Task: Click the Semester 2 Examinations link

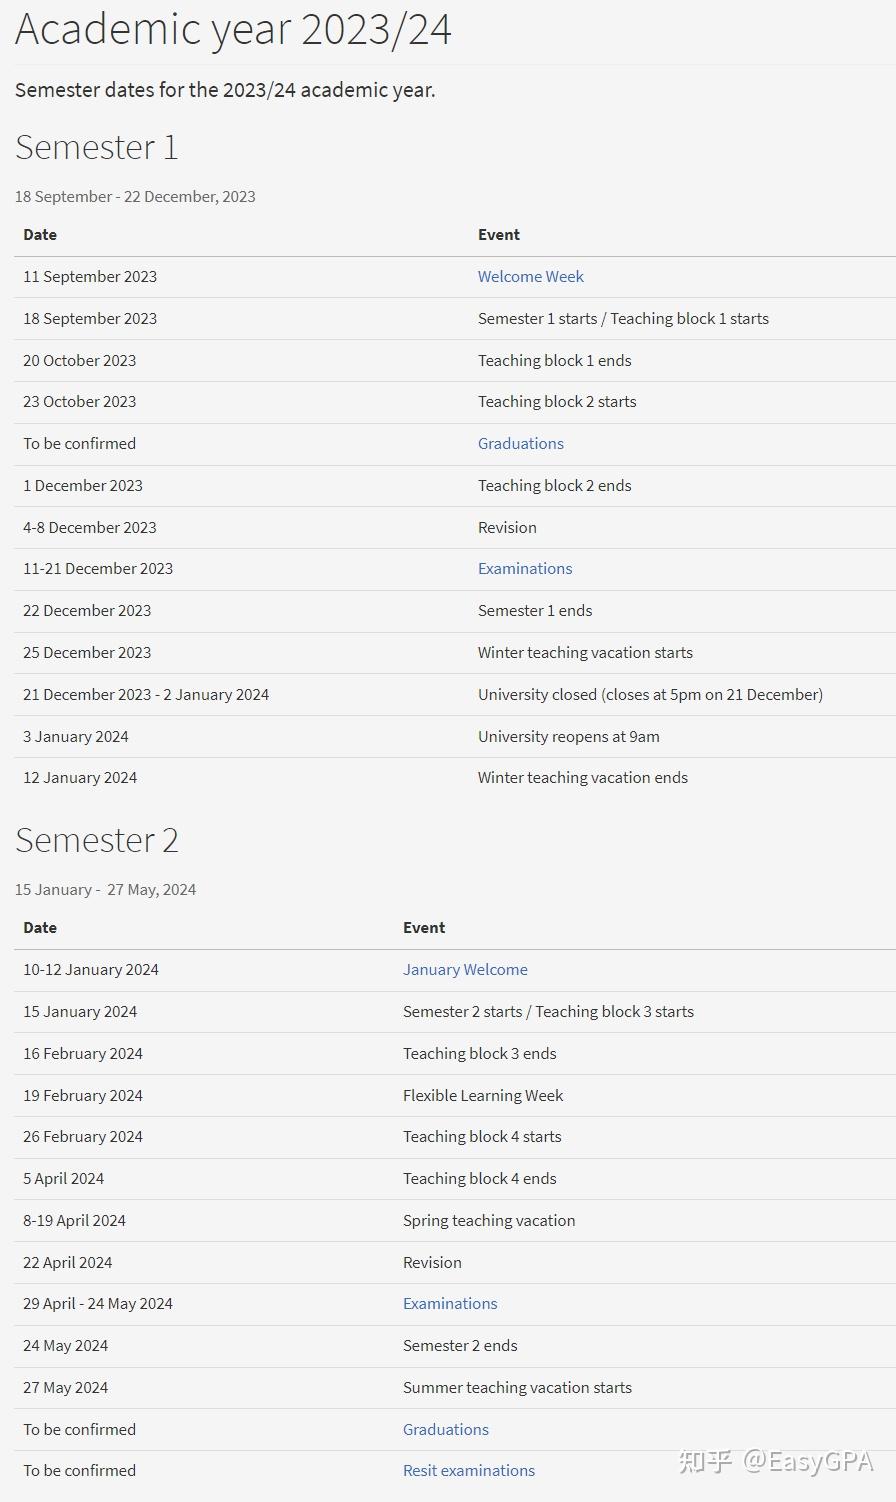Action: tap(450, 1304)
